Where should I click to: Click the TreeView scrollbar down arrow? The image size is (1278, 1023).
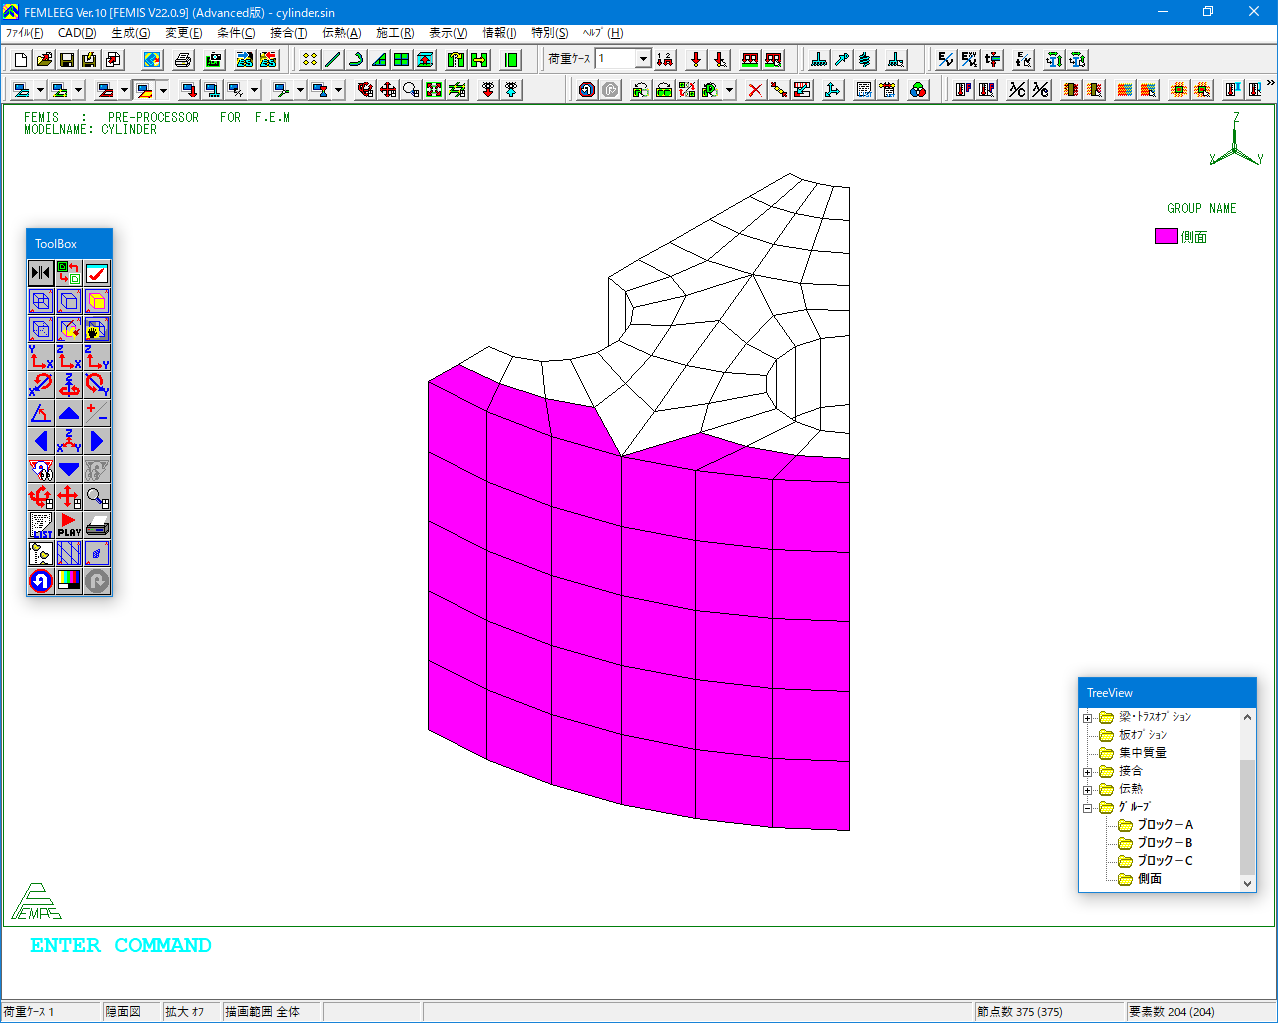click(x=1247, y=883)
